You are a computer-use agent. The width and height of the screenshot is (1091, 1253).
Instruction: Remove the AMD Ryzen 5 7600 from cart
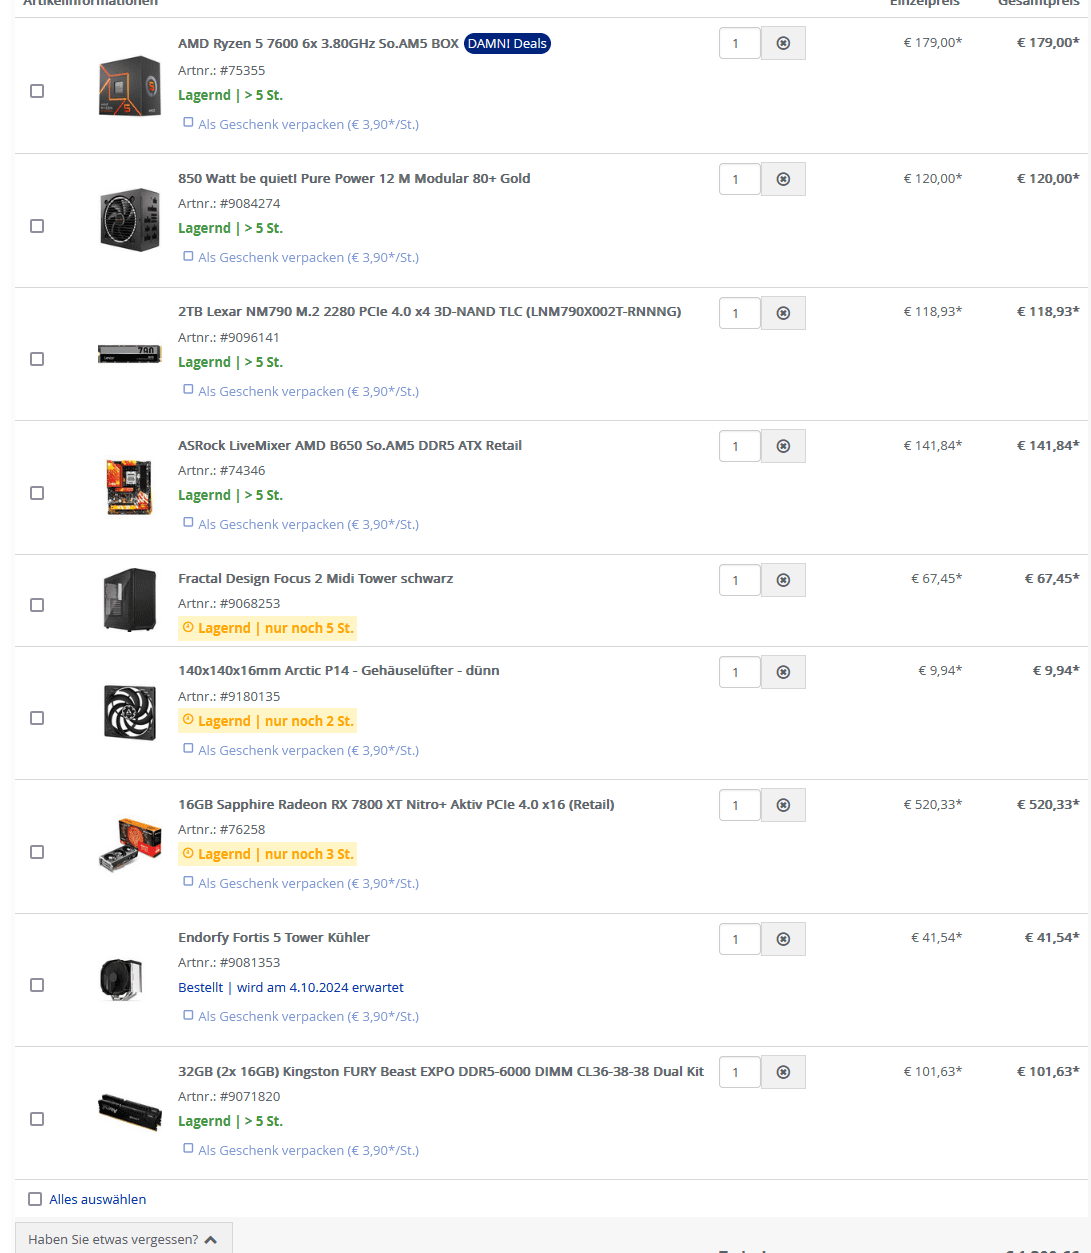[783, 43]
